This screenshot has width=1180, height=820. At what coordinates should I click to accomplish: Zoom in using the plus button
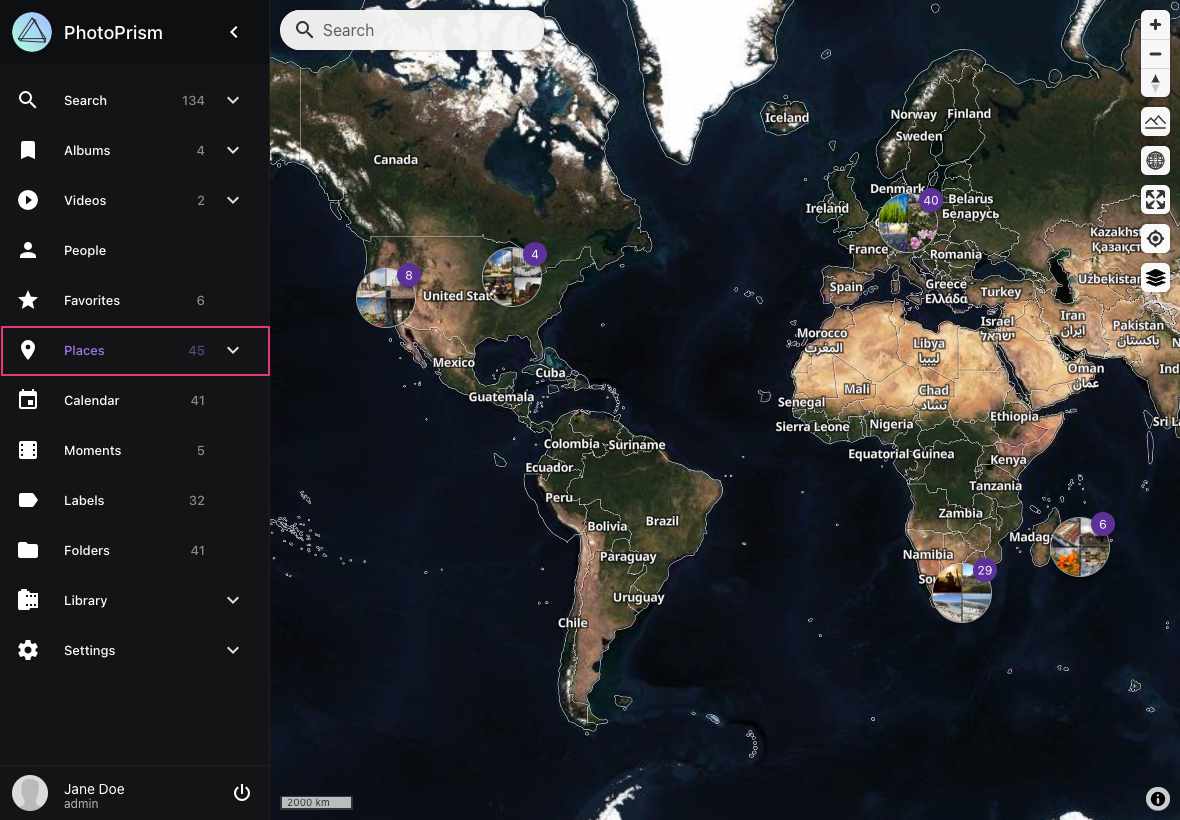coord(1155,24)
